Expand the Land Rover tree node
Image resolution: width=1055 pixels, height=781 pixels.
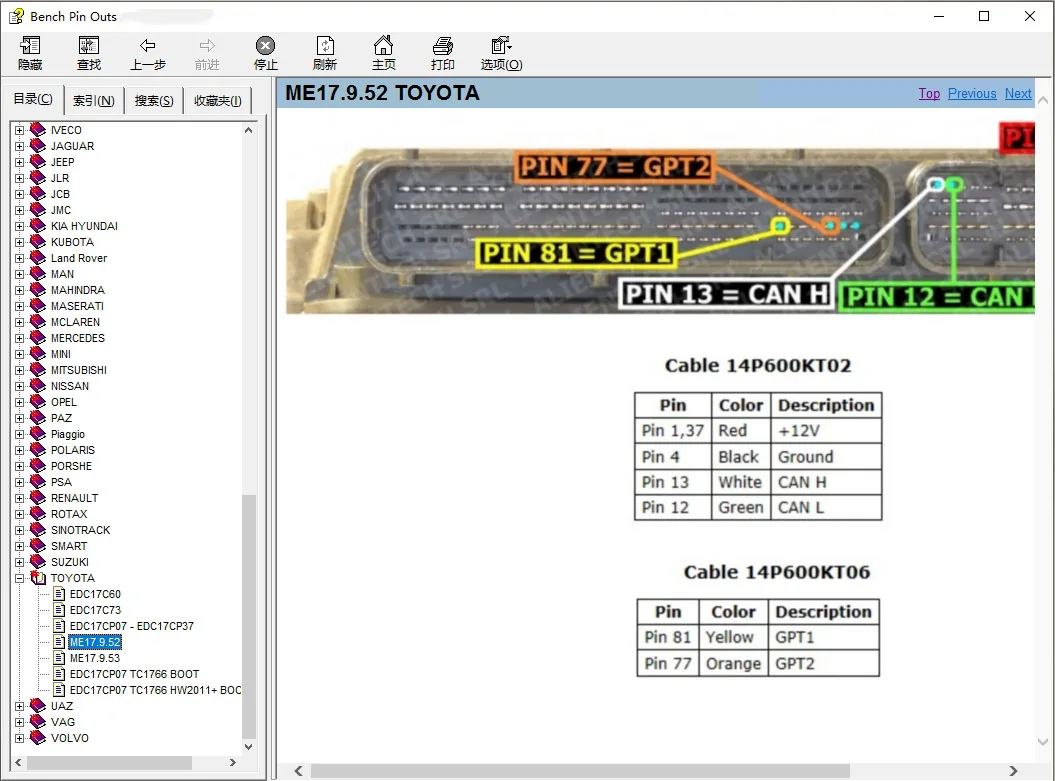pos(20,258)
